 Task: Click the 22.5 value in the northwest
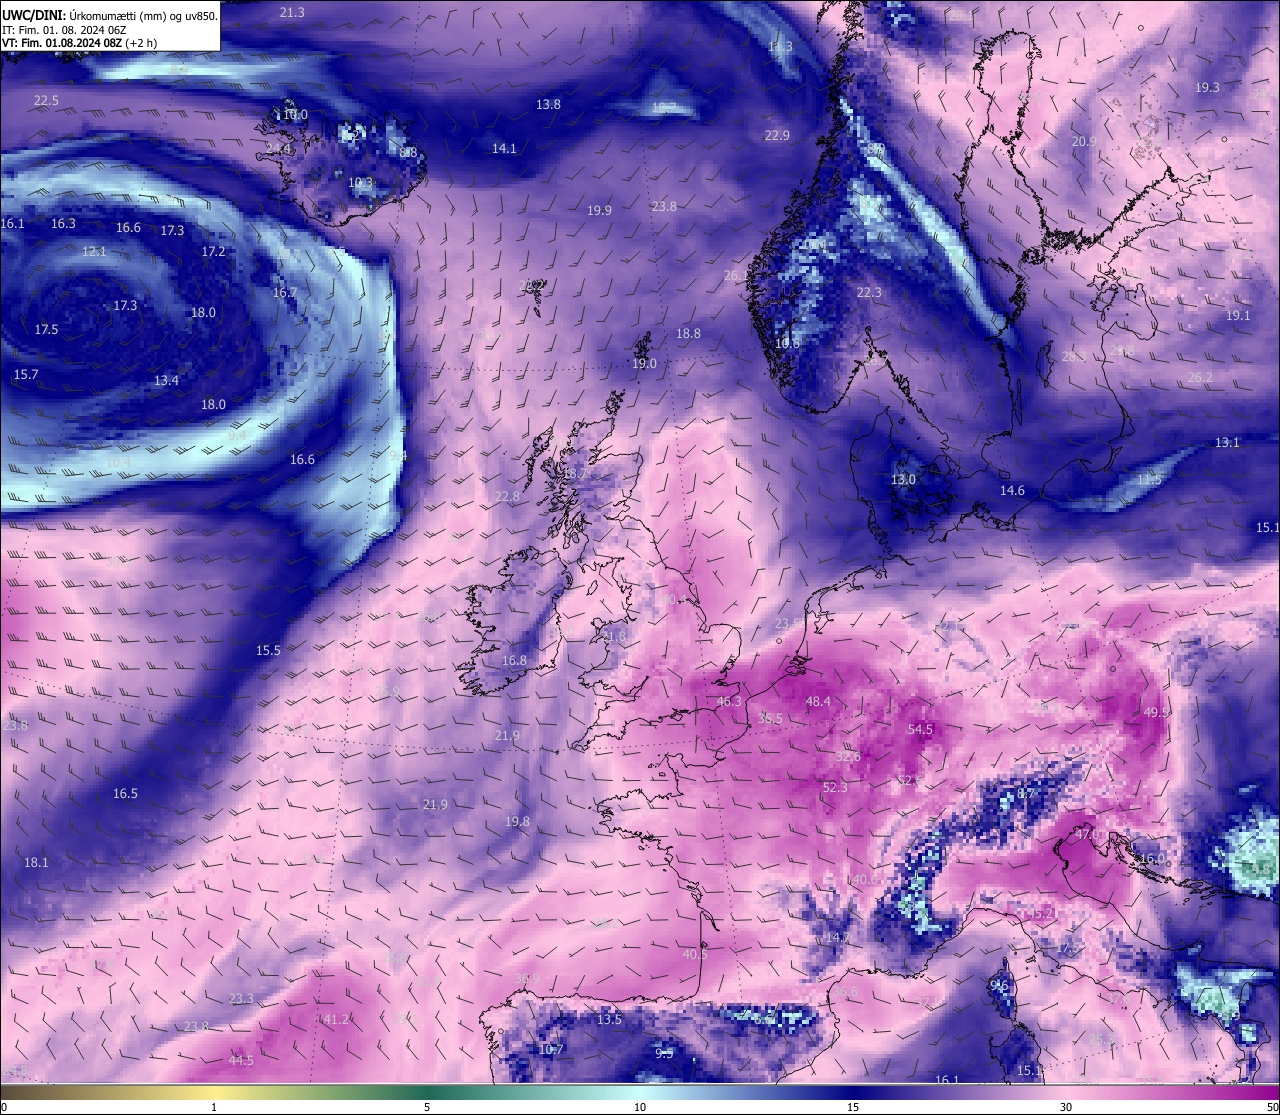coord(46,100)
